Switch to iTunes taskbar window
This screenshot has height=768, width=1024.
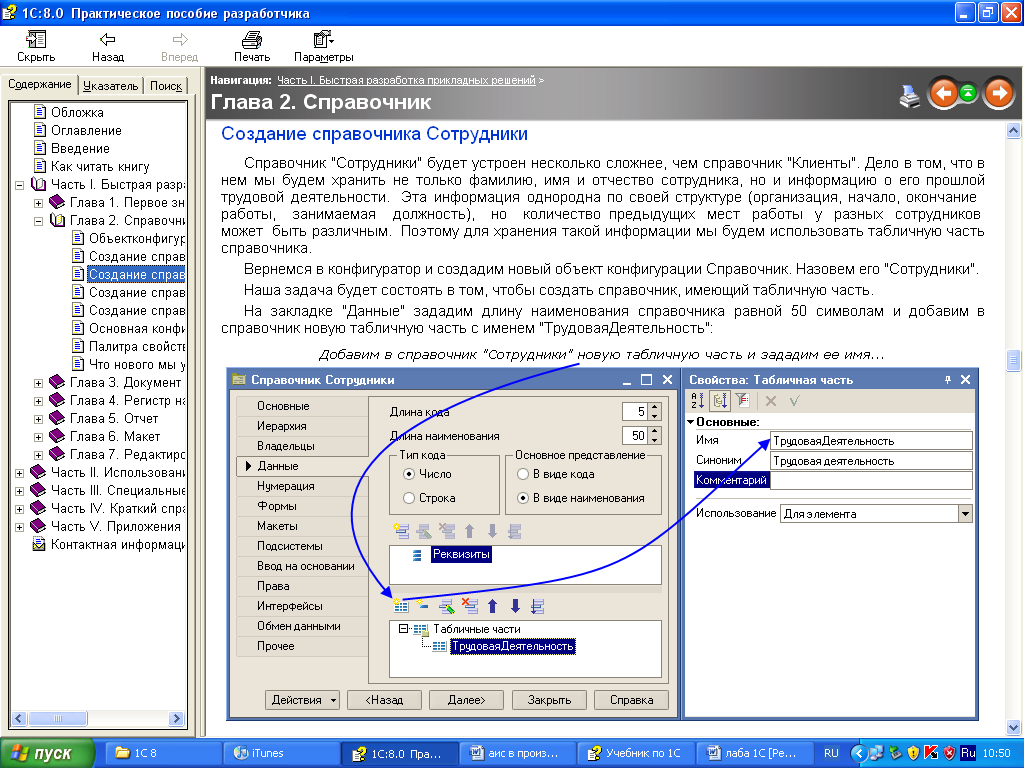280,753
